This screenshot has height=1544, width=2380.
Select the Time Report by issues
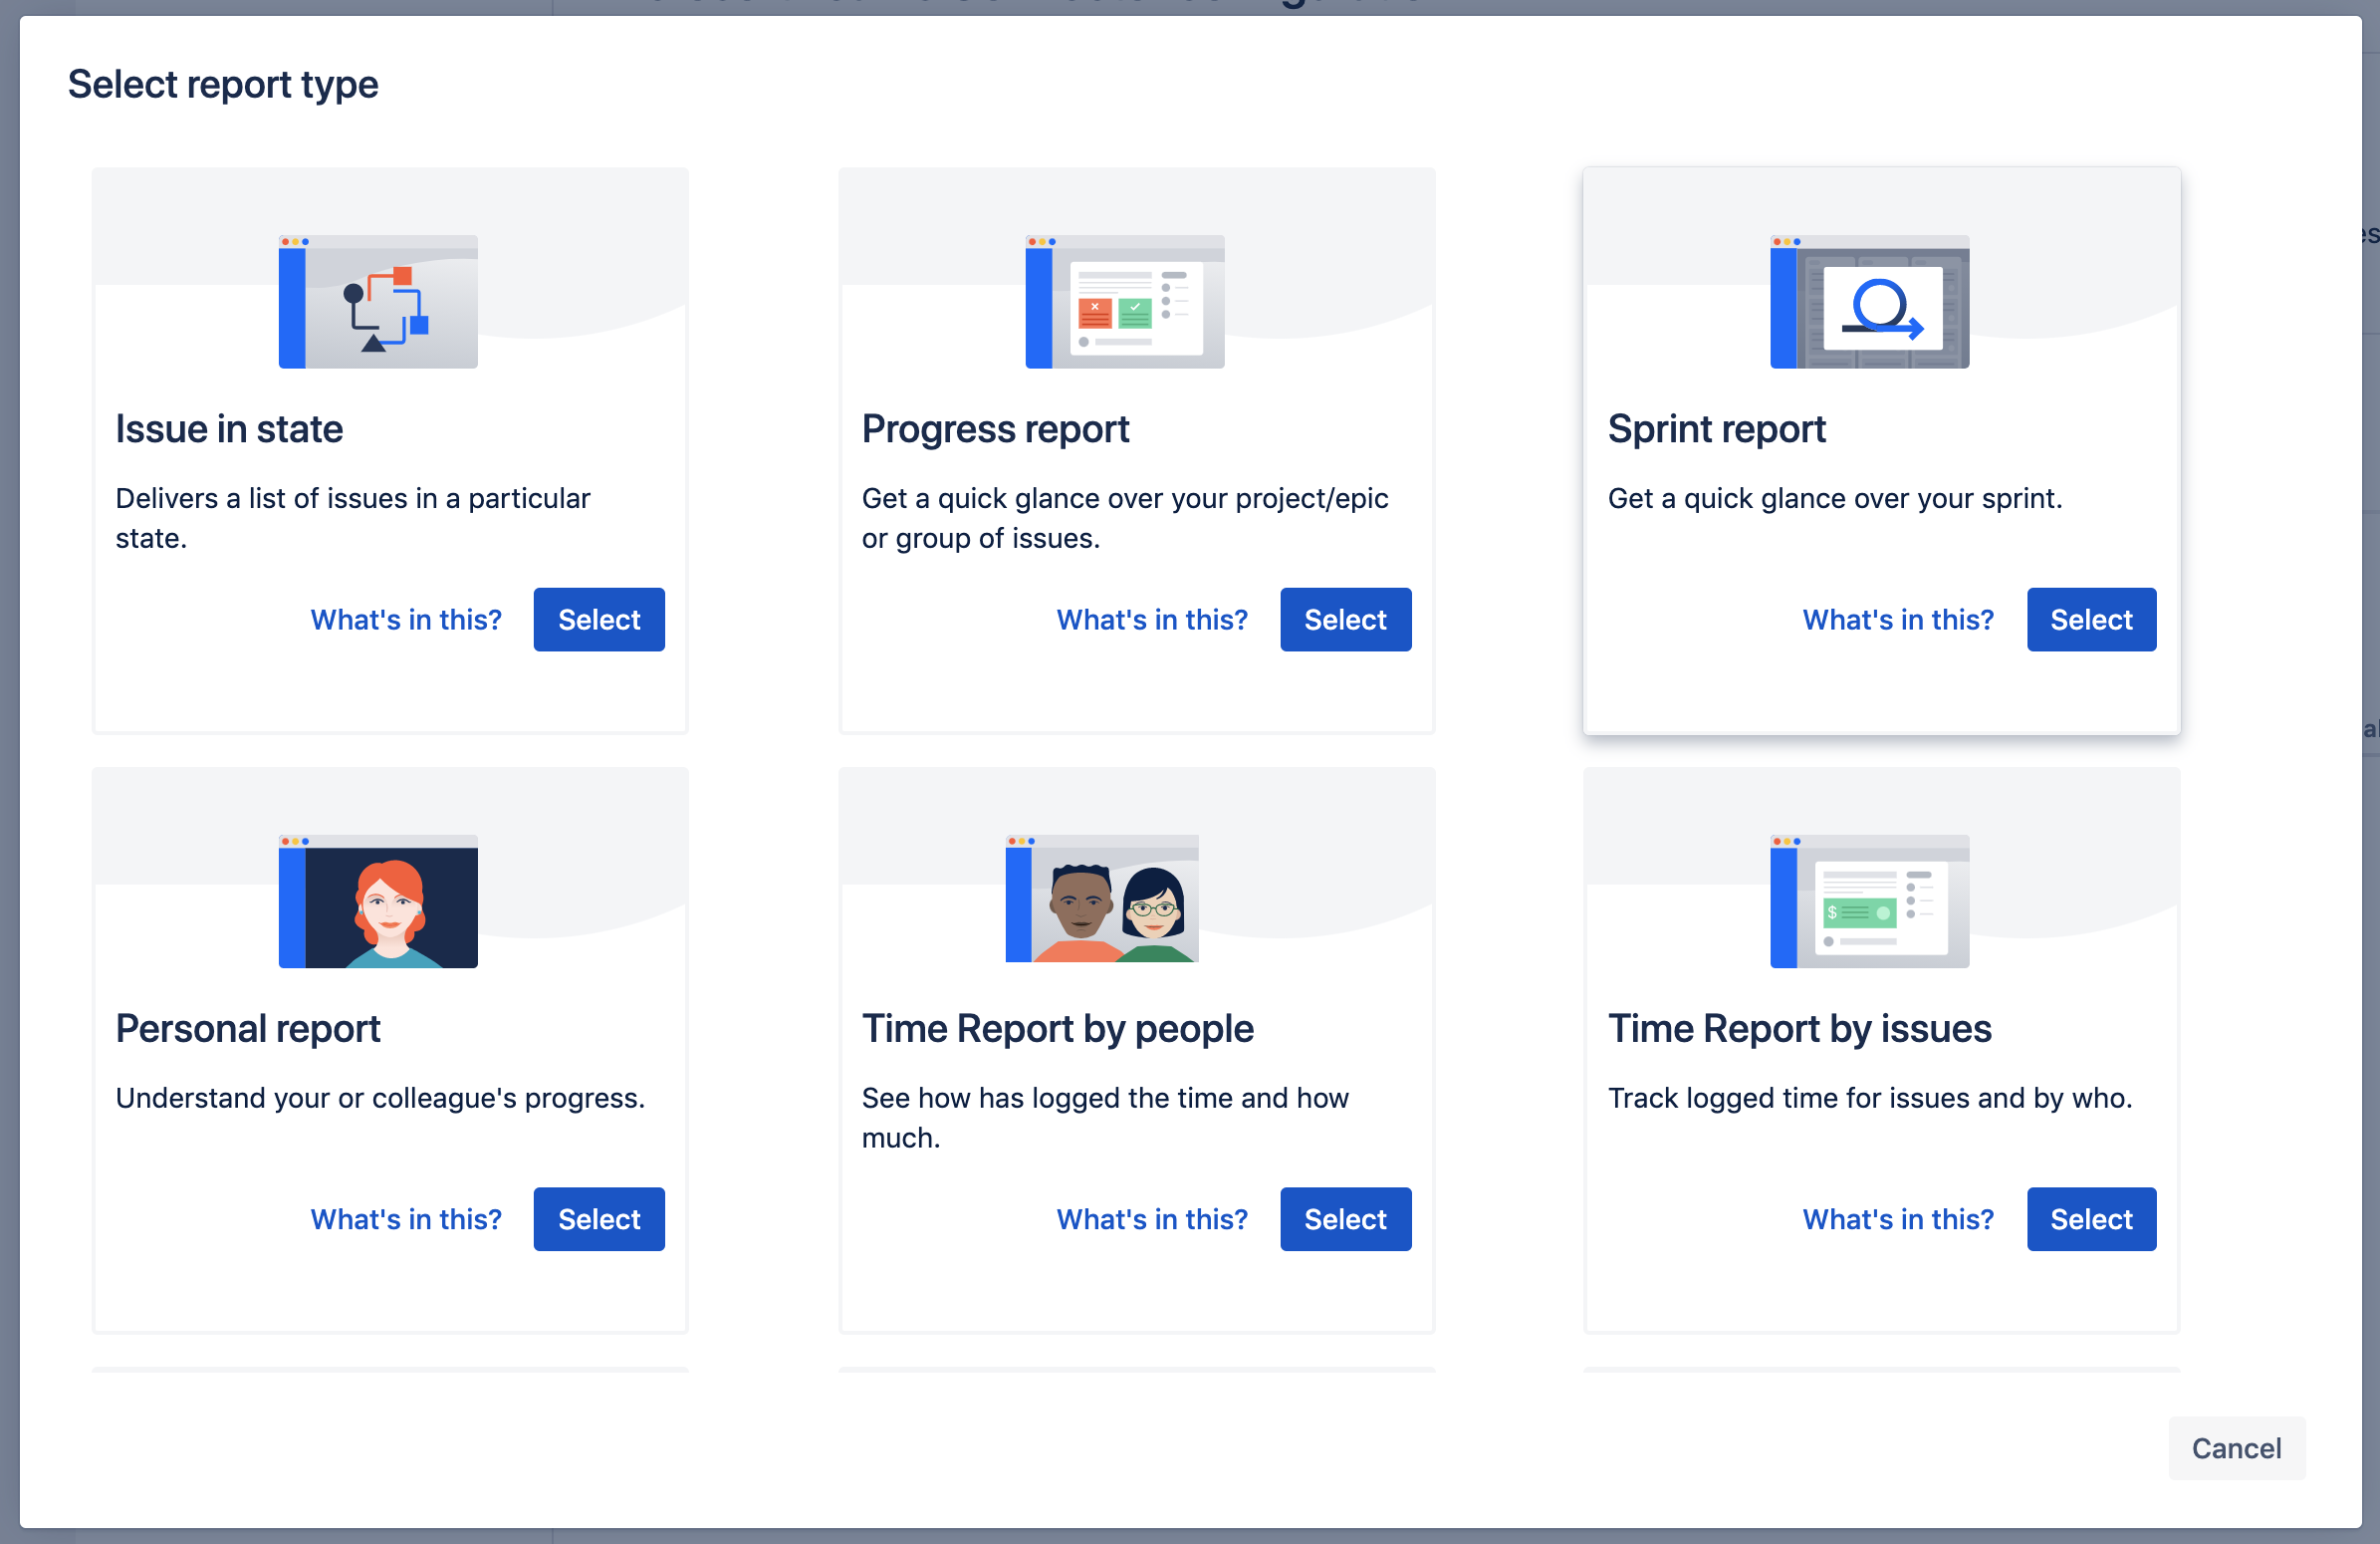[2090, 1219]
